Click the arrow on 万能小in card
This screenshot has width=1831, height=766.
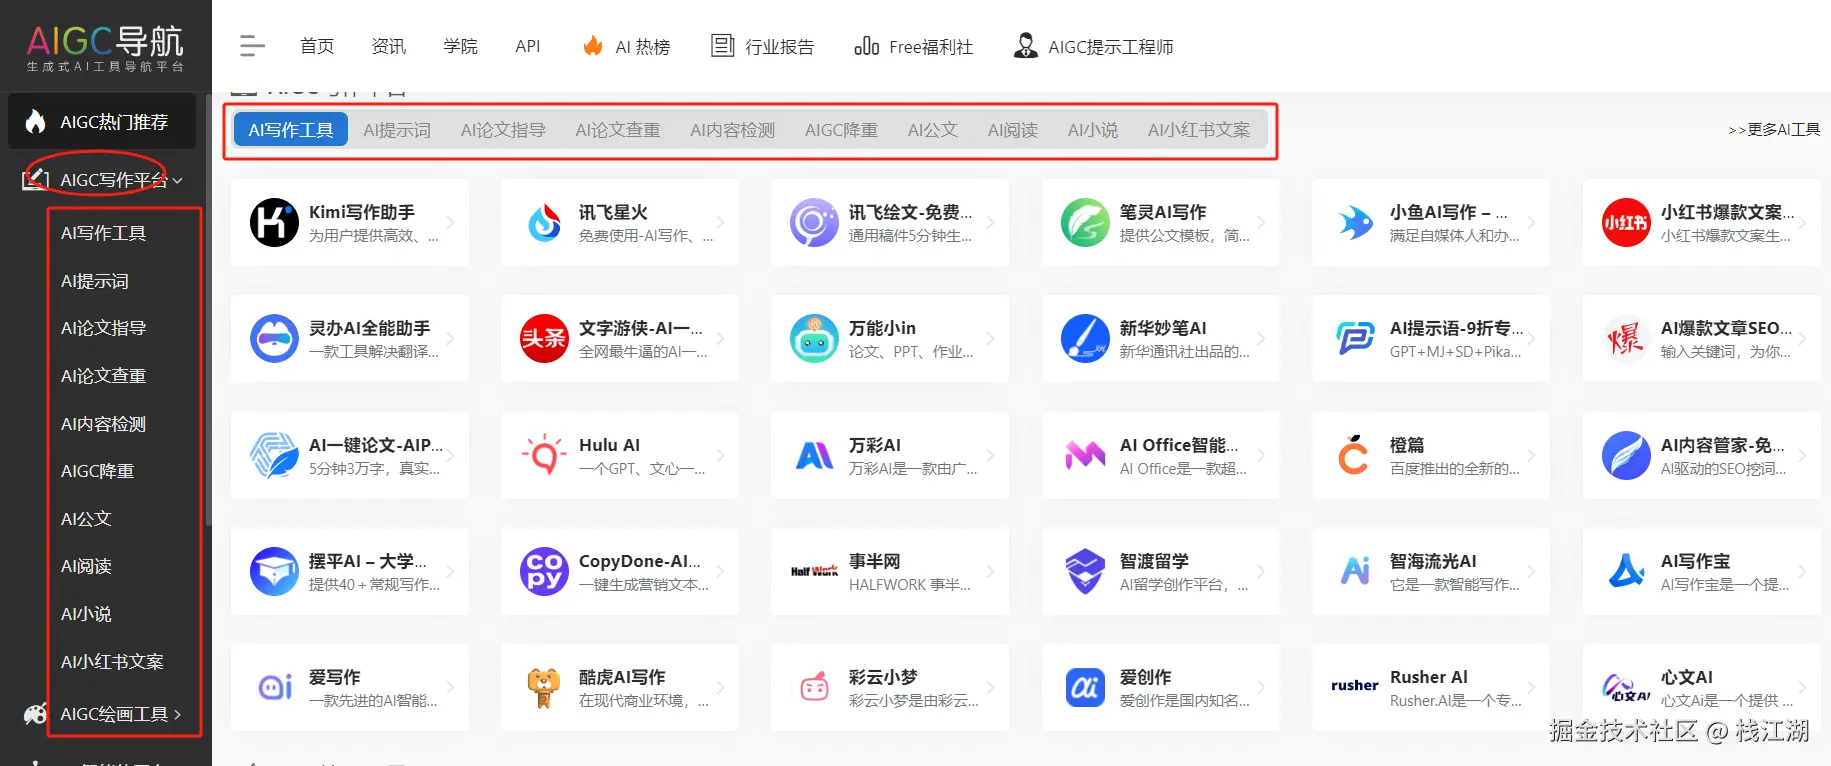990,338
